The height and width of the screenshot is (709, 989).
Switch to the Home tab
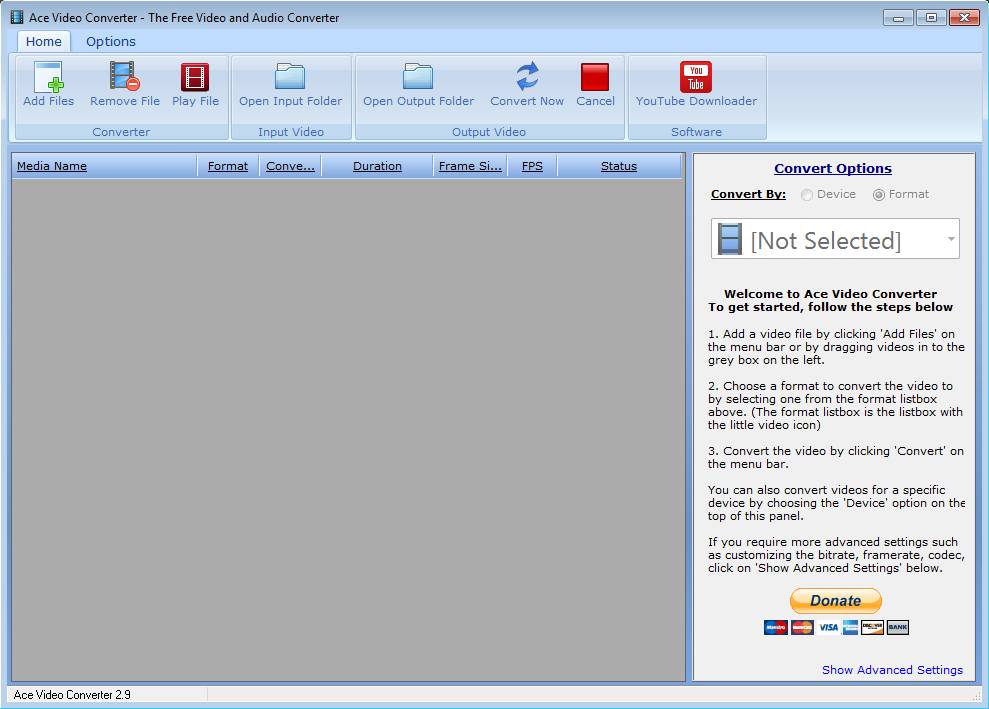pyautogui.click(x=44, y=41)
